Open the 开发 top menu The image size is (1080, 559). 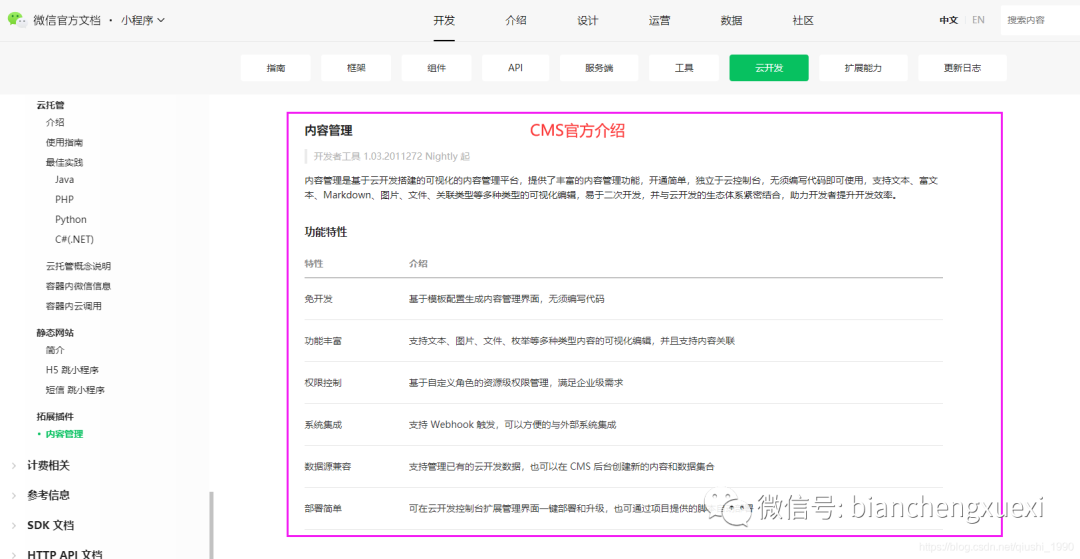point(444,20)
